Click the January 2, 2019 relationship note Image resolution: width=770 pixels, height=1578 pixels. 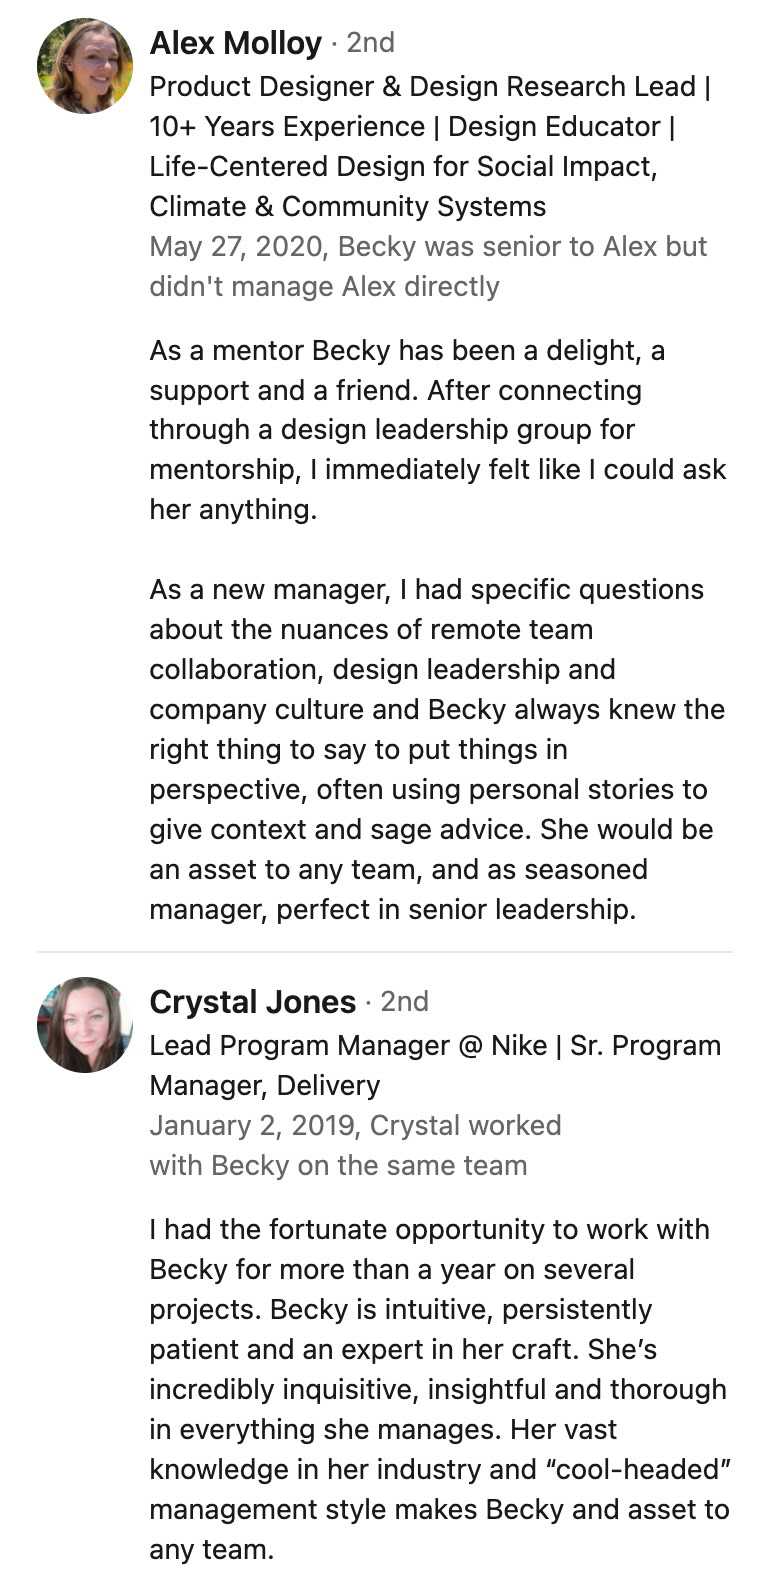tap(355, 1126)
